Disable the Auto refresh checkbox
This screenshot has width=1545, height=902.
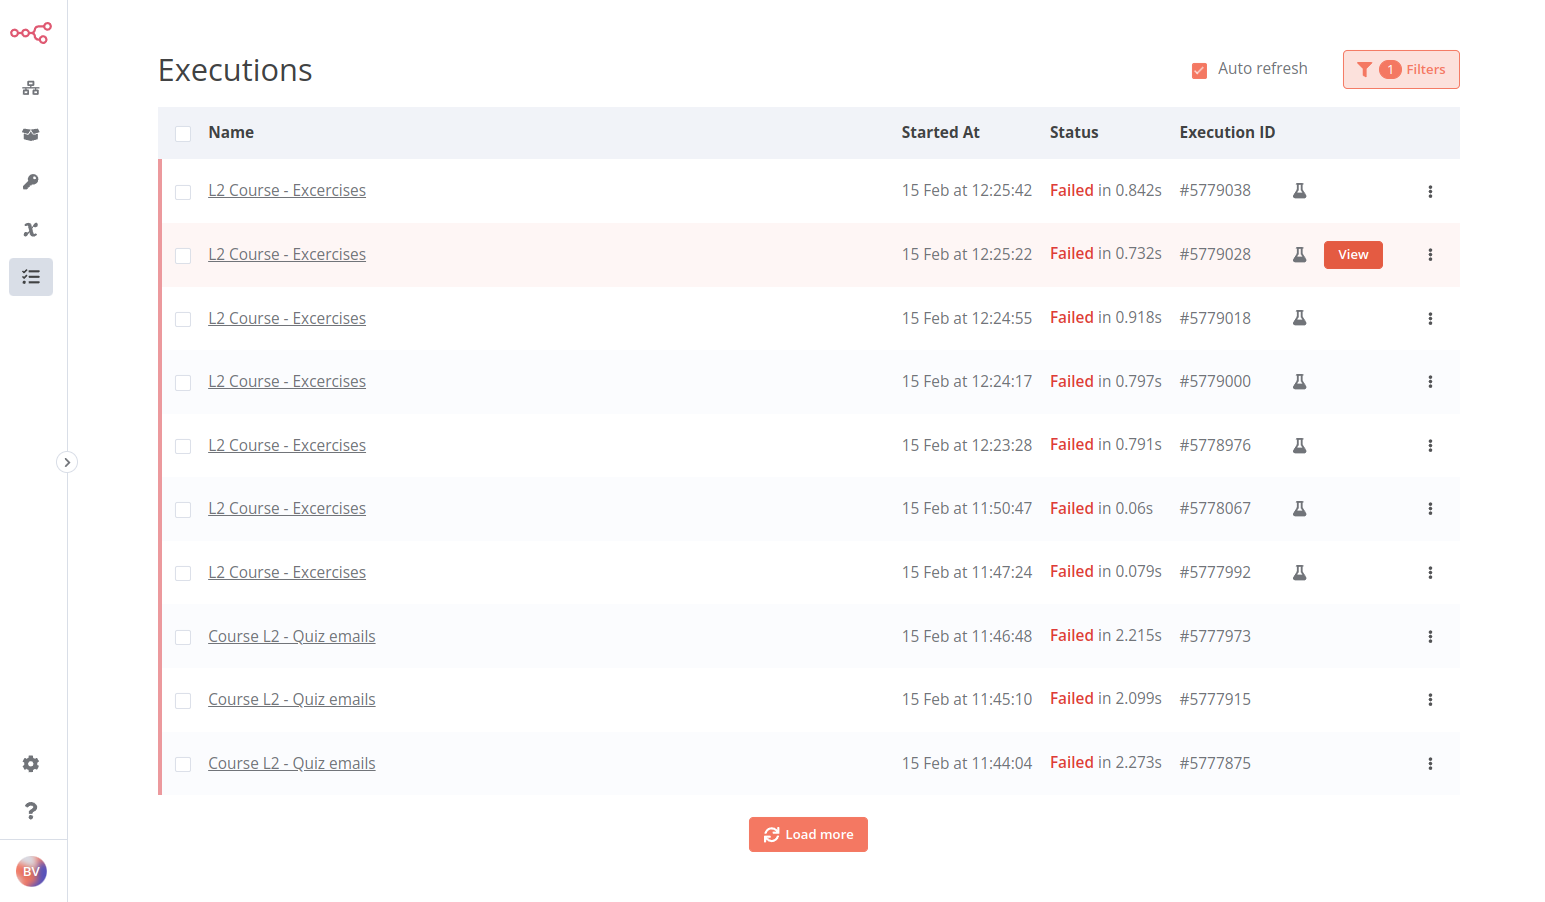click(x=1199, y=70)
